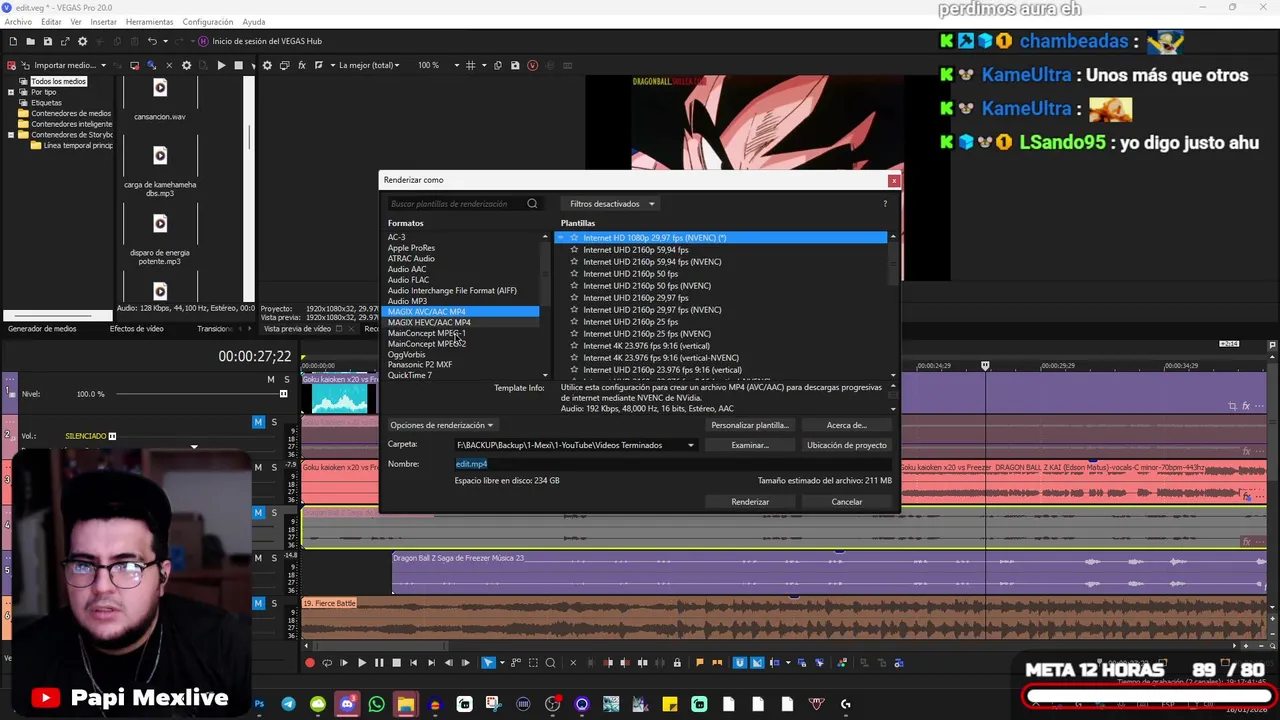
Task: Solo the 19. Fierce Battle track
Action: (x=274, y=603)
